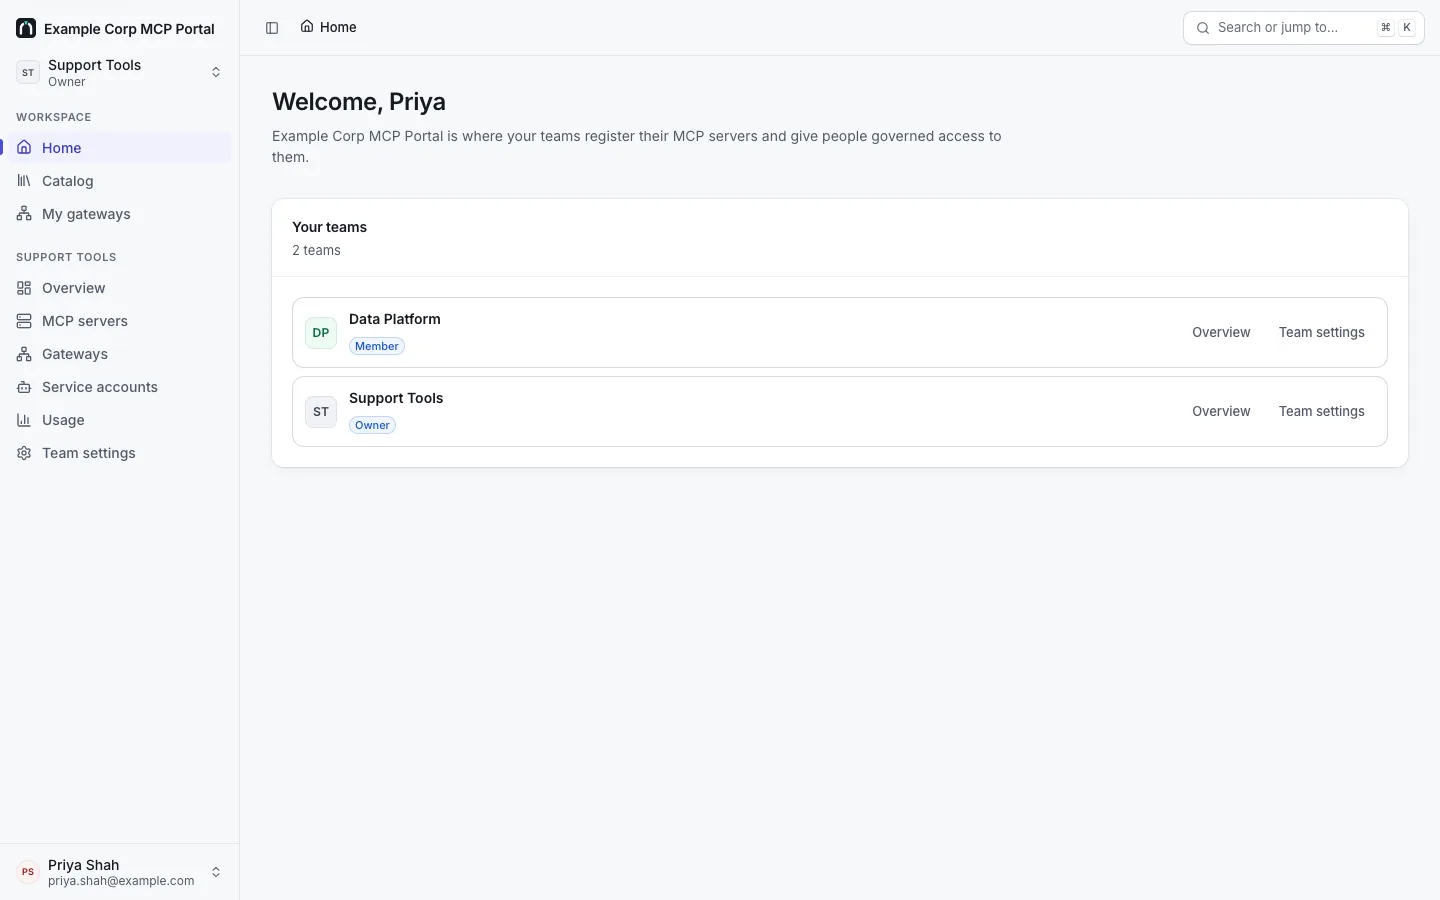Open Service accounts page

118,387
